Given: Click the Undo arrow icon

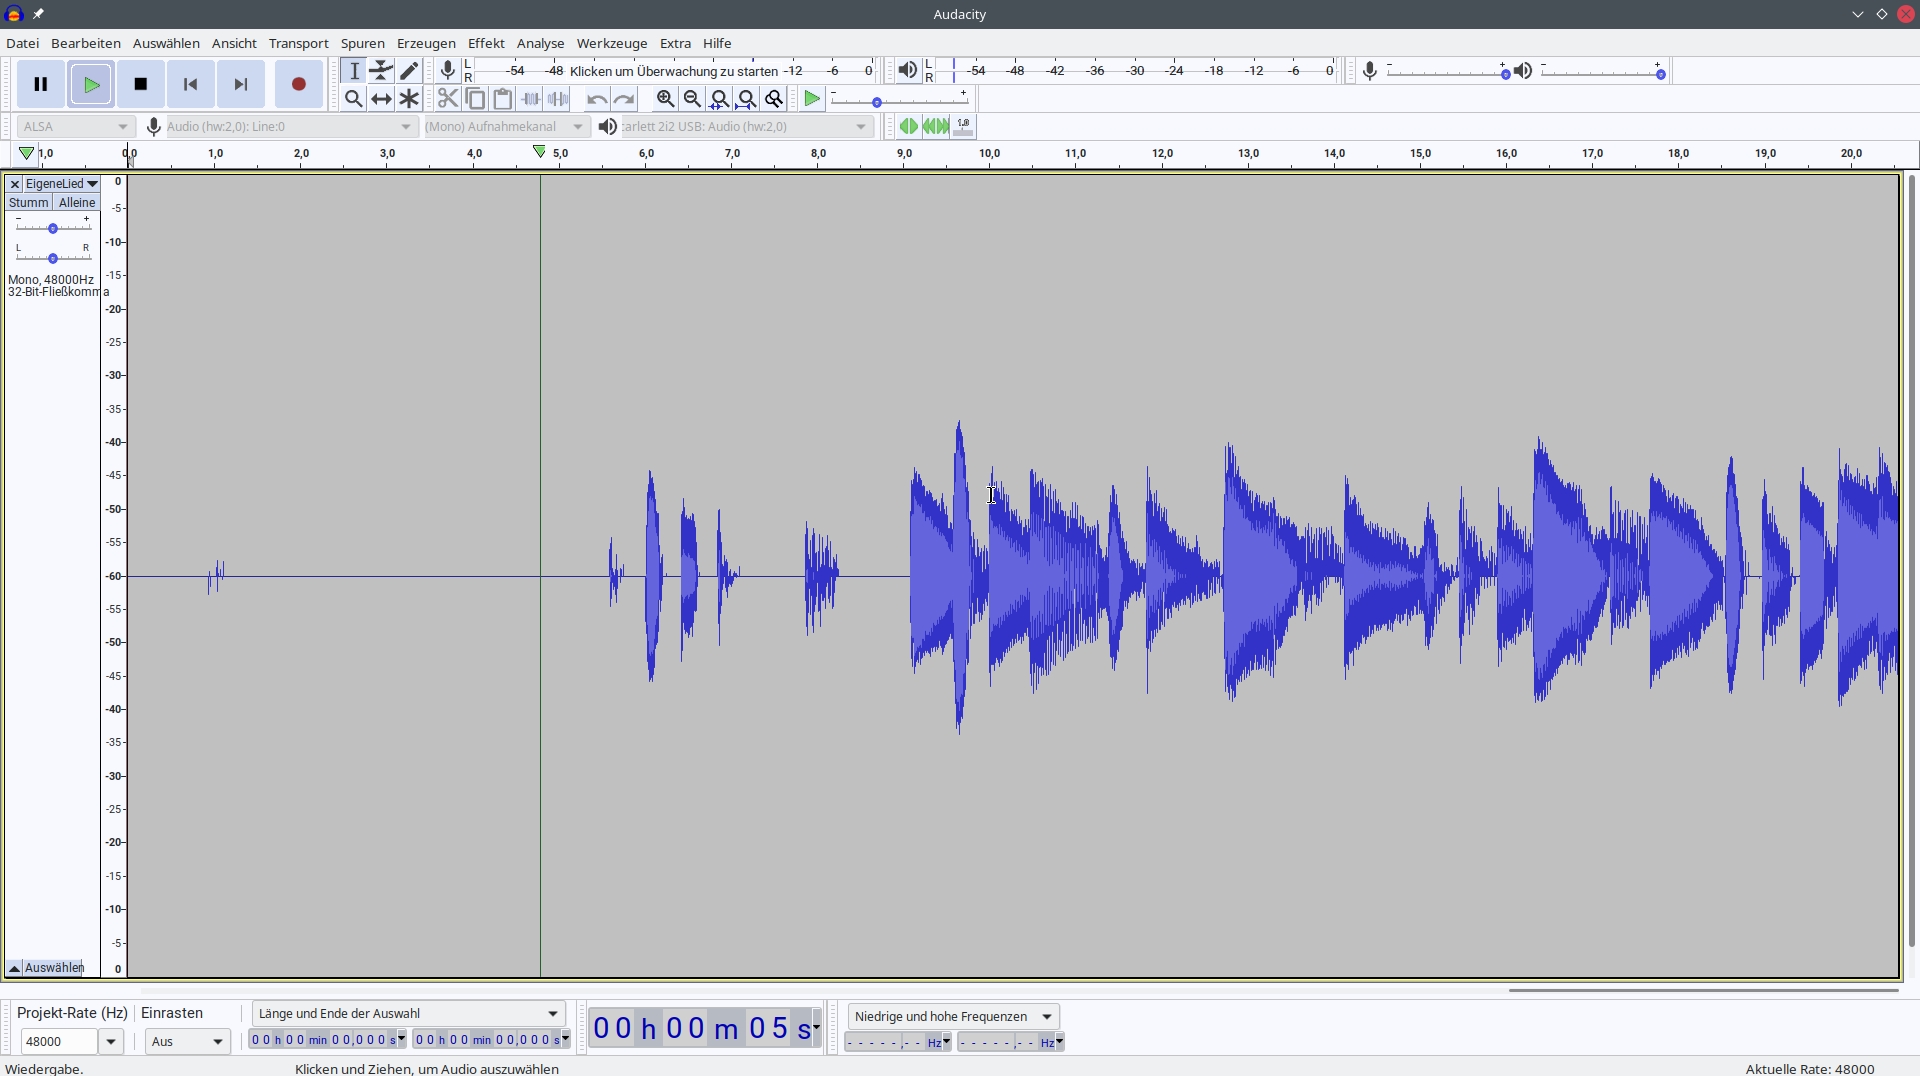Looking at the screenshot, I should 596,98.
